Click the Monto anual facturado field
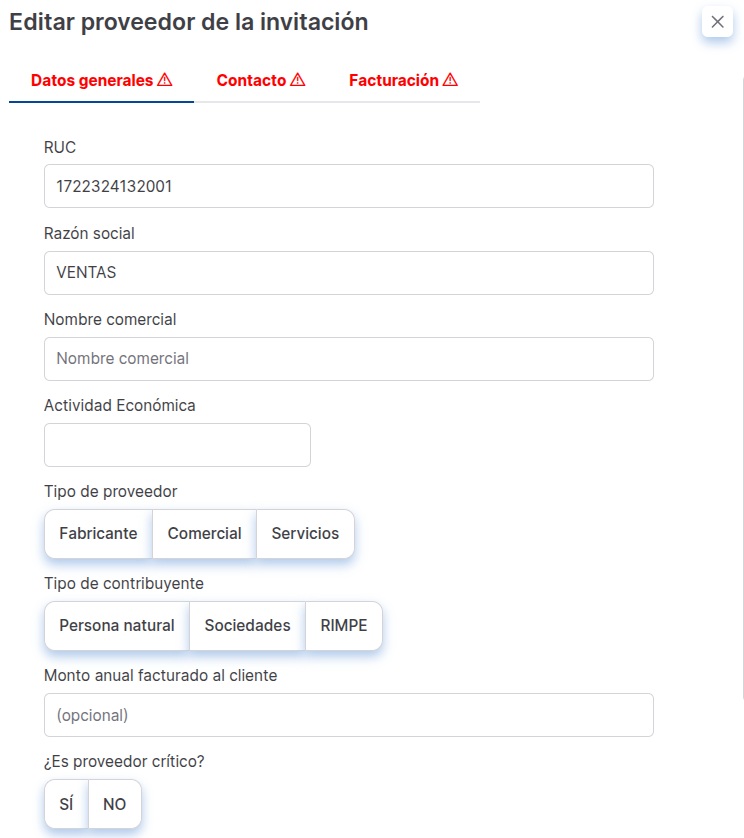The height and width of the screenshot is (838, 744). pos(348,714)
